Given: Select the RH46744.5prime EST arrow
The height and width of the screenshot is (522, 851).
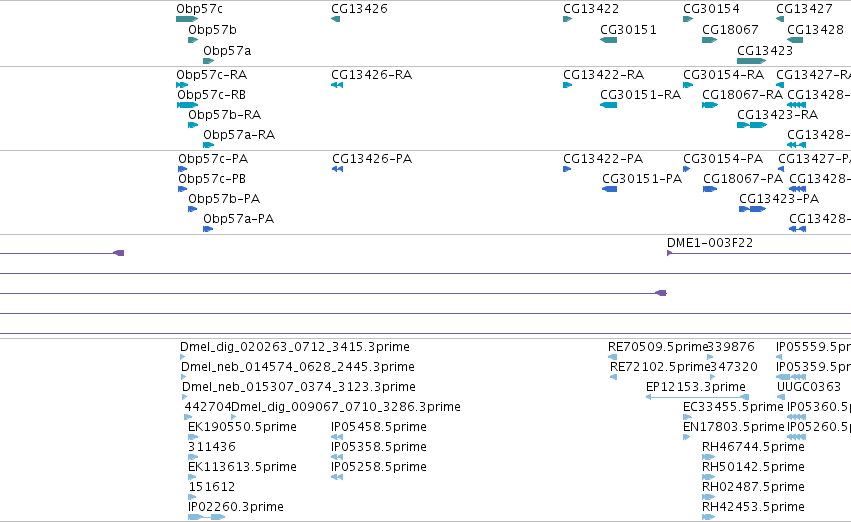Looking at the screenshot, I should click(x=708, y=457).
